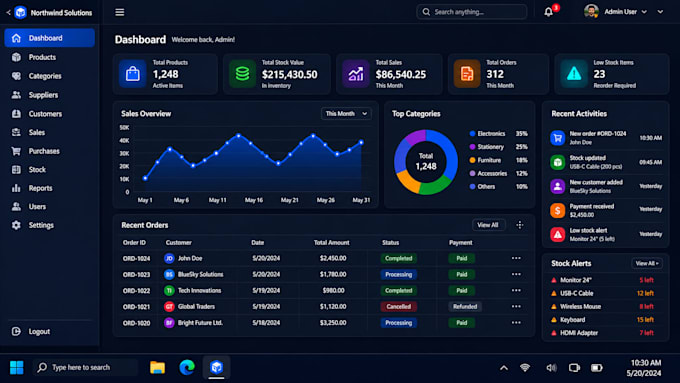The image size is (680, 383).
Task: Click the Total Orders document icon
Action: [467, 74]
